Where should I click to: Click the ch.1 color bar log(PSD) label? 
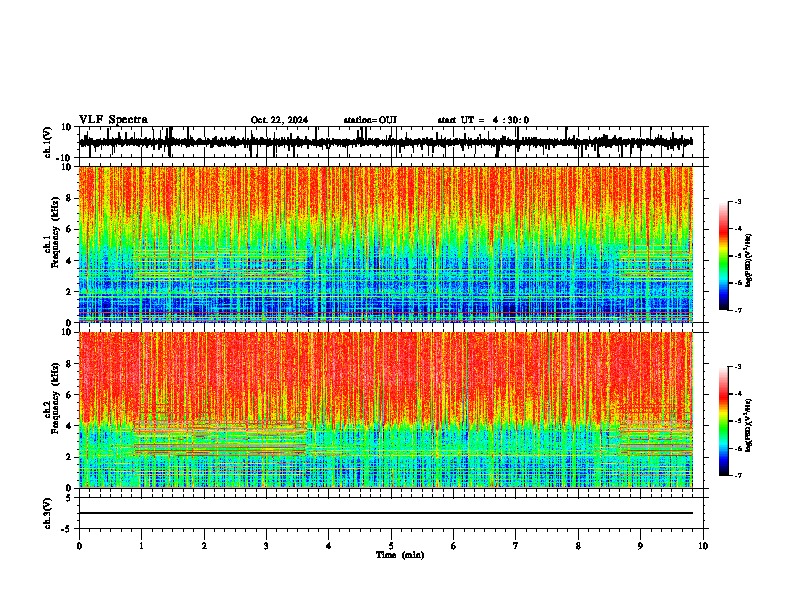point(749,260)
